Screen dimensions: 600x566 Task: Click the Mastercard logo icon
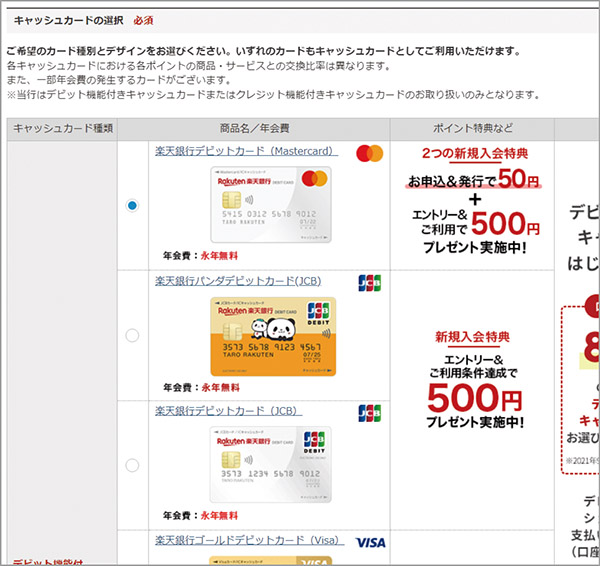click(x=369, y=153)
